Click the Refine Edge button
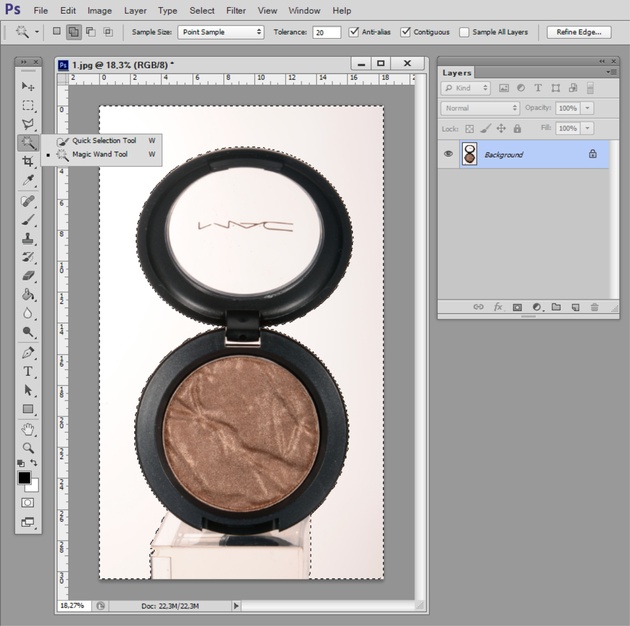Screen dimensions: 630x626 point(579,32)
